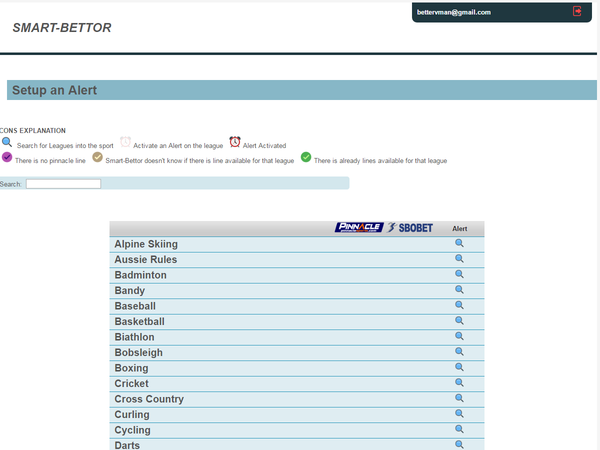The height and width of the screenshot is (450, 600).
Task: Click the SBOBET logo in table header
Action: click(x=410, y=228)
